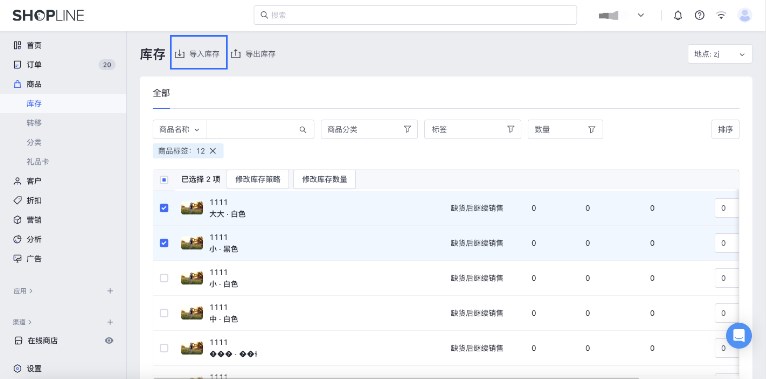Uncheck the 小 · 黑色 variant checkbox
The image size is (766, 379).
coord(164,243)
